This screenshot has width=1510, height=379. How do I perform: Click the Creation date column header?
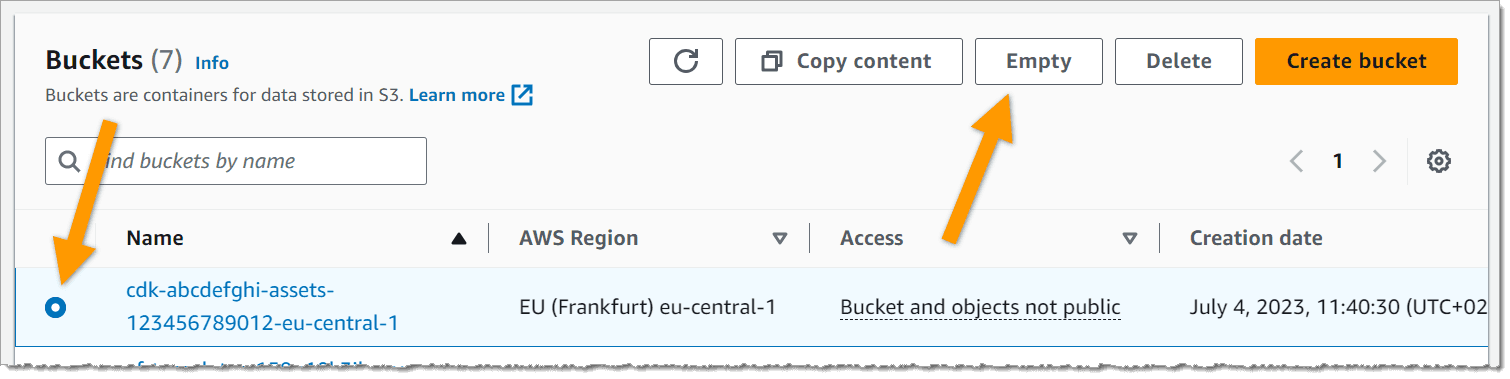[1256, 238]
